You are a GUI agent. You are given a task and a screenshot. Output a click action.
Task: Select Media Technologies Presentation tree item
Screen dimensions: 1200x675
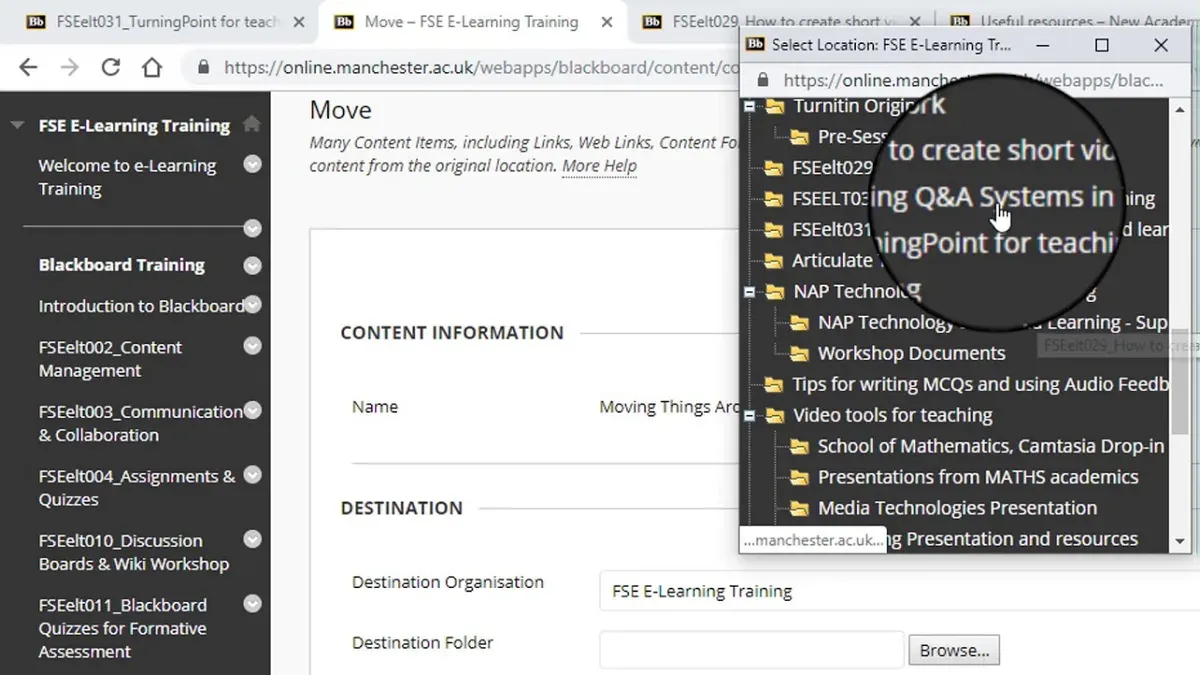click(x=957, y=508)
